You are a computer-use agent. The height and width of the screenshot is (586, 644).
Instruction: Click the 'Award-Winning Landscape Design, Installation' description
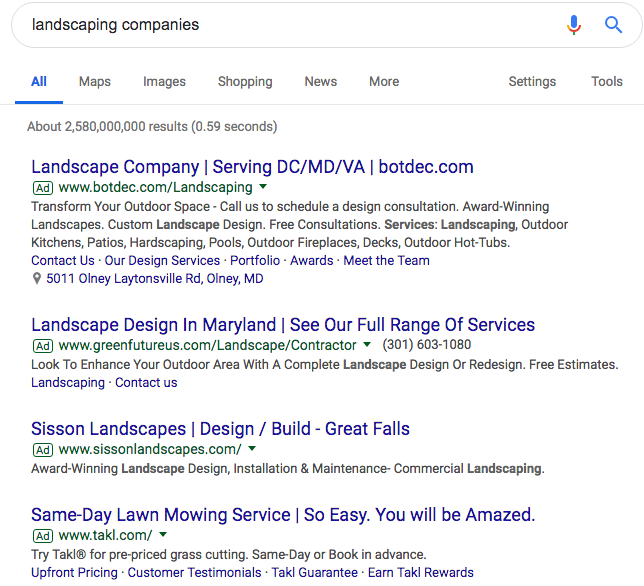click(288, 468)
